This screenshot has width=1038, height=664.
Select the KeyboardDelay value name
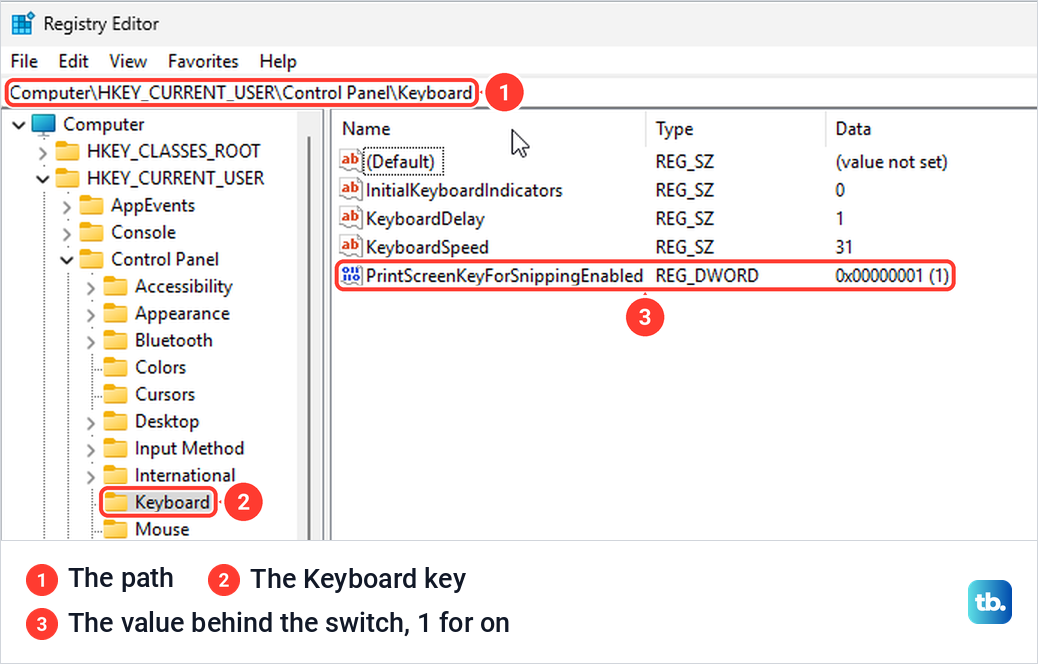click(425, 219)
